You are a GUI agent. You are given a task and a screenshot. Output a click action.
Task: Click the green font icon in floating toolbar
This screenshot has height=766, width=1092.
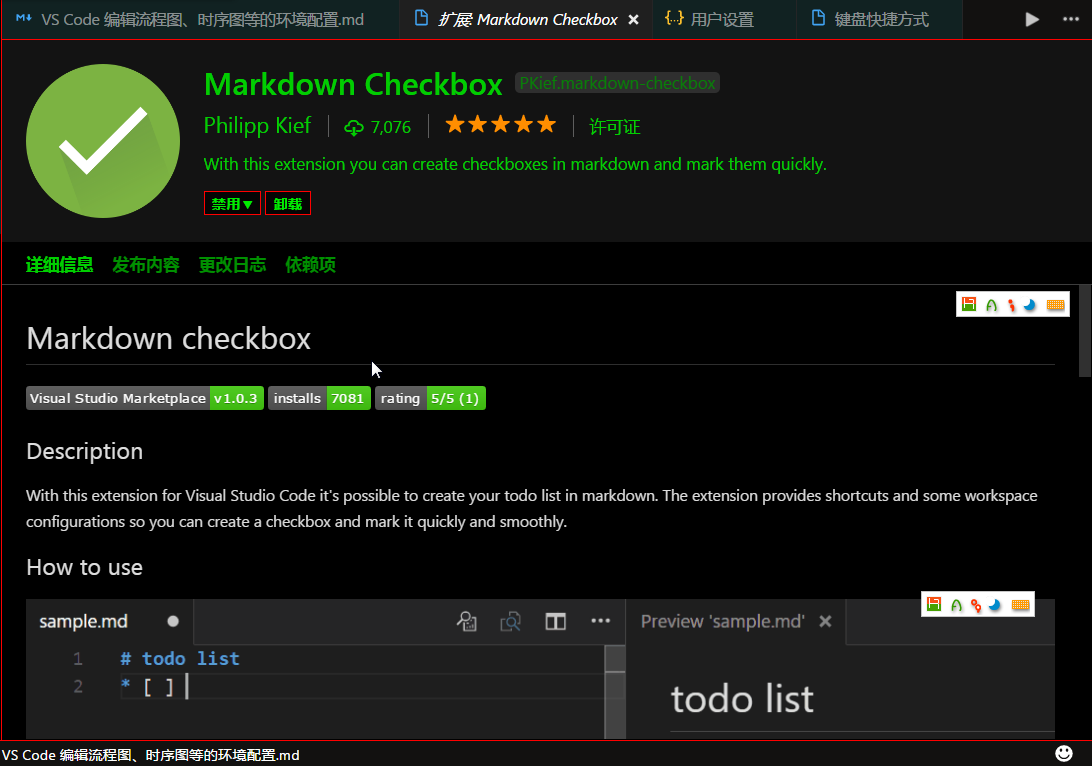point(990,303)
